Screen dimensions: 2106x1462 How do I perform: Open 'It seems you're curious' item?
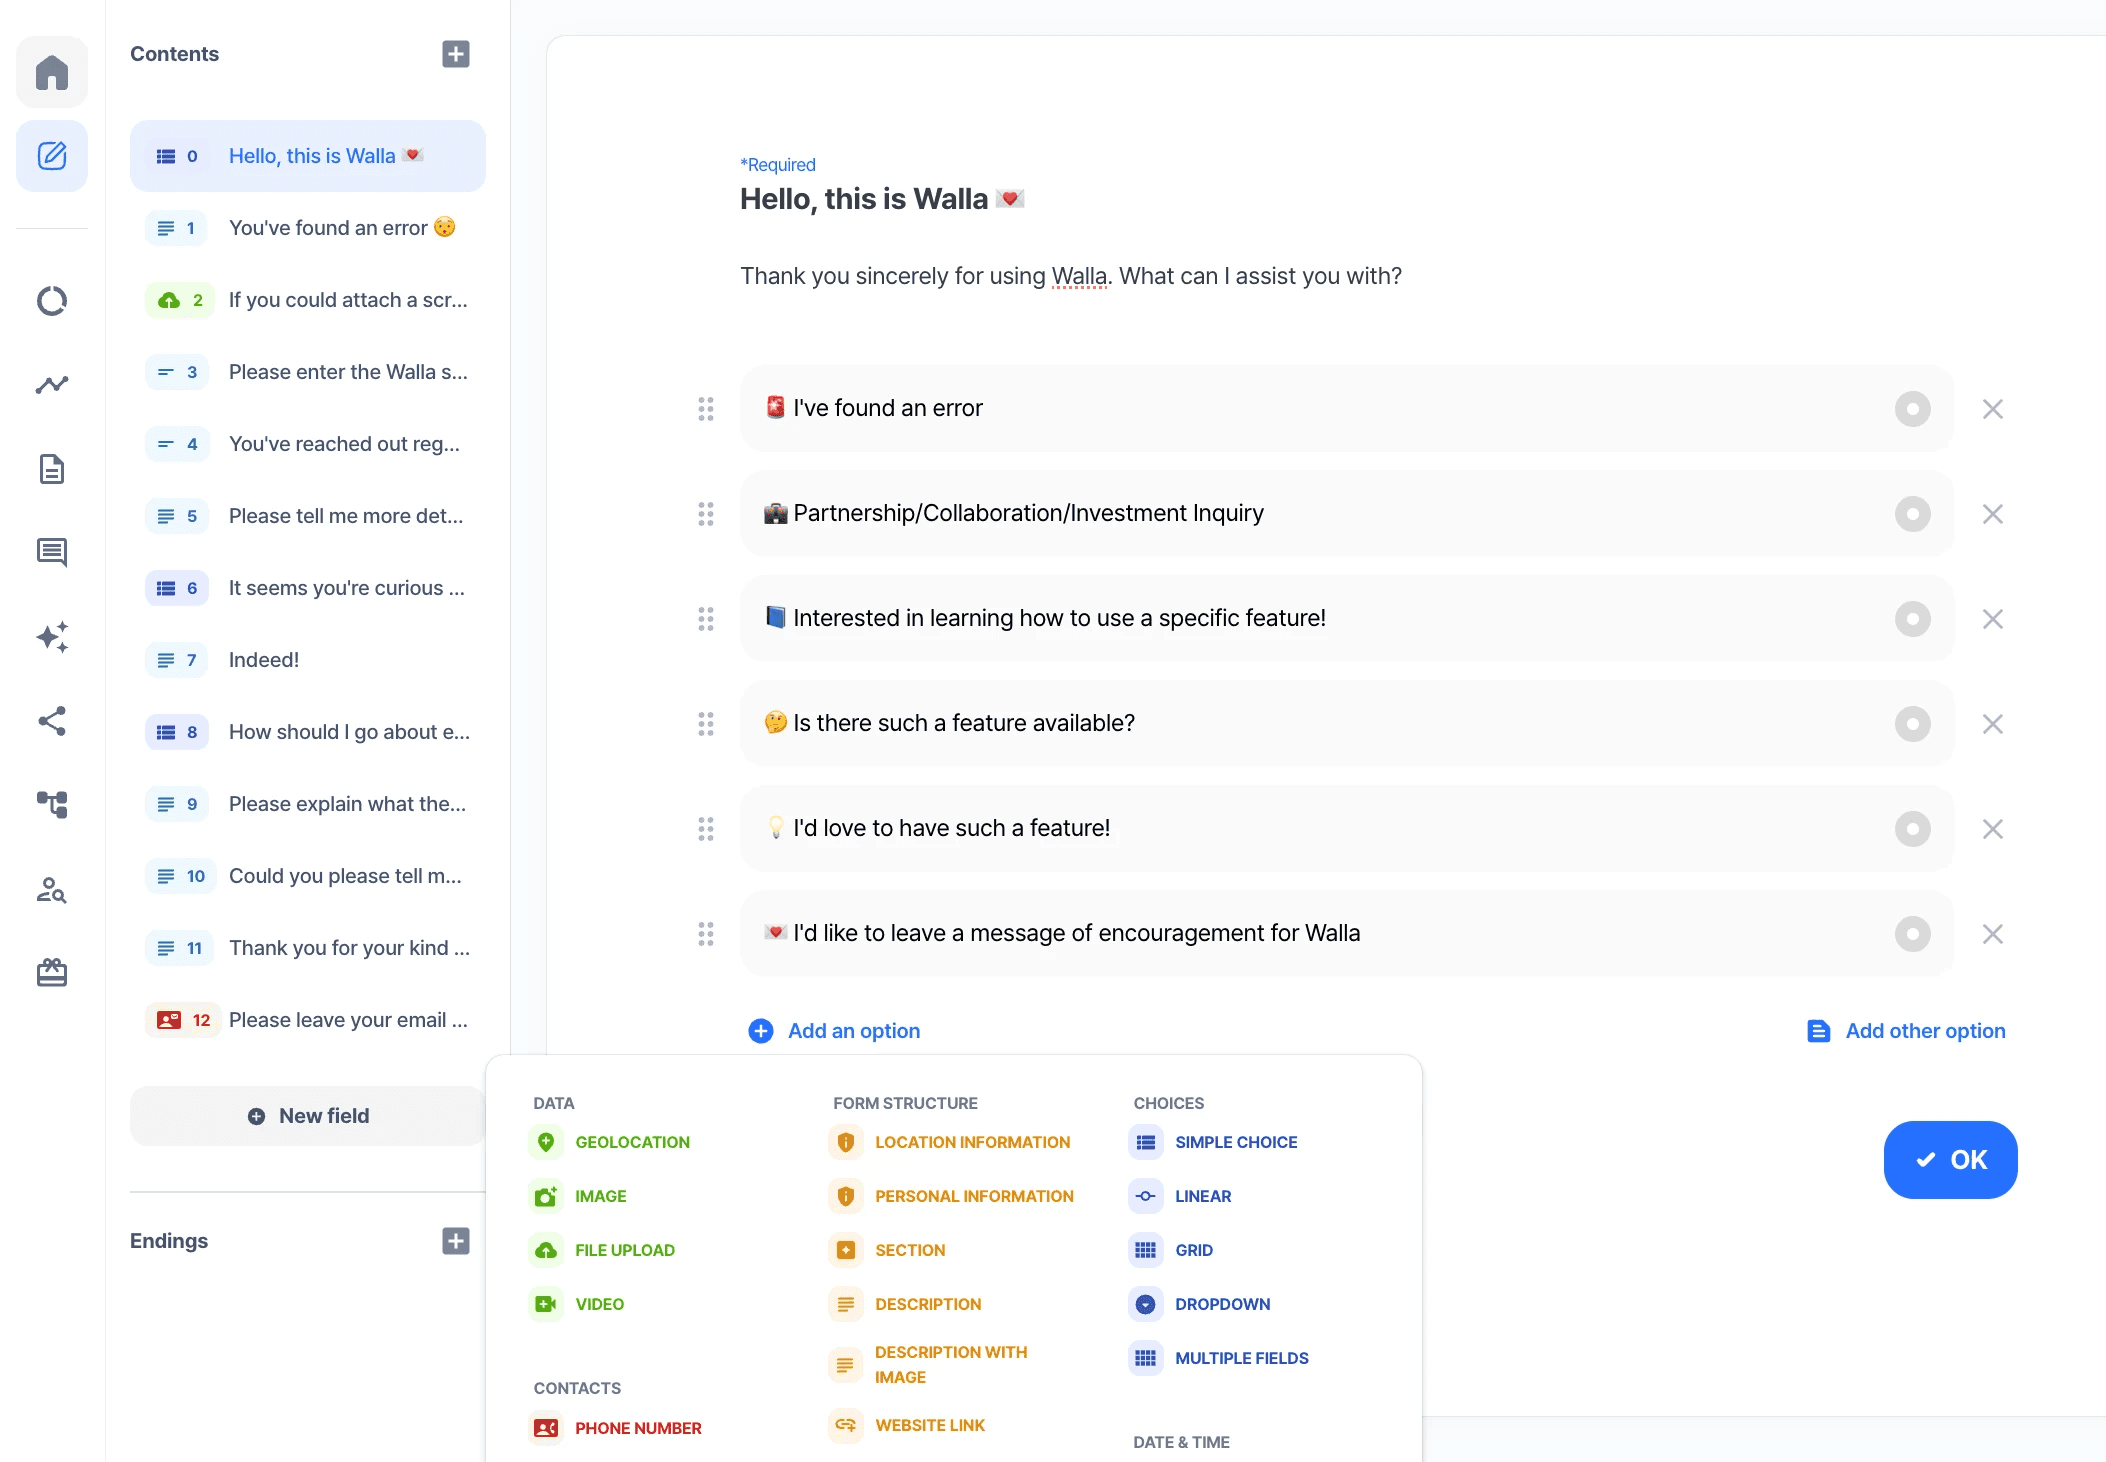(308, 588)
